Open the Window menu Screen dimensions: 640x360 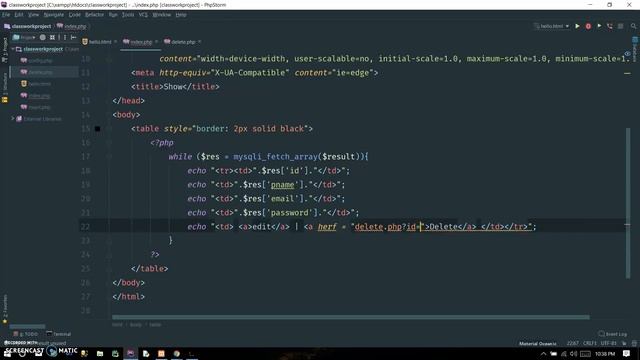point(162,15)
